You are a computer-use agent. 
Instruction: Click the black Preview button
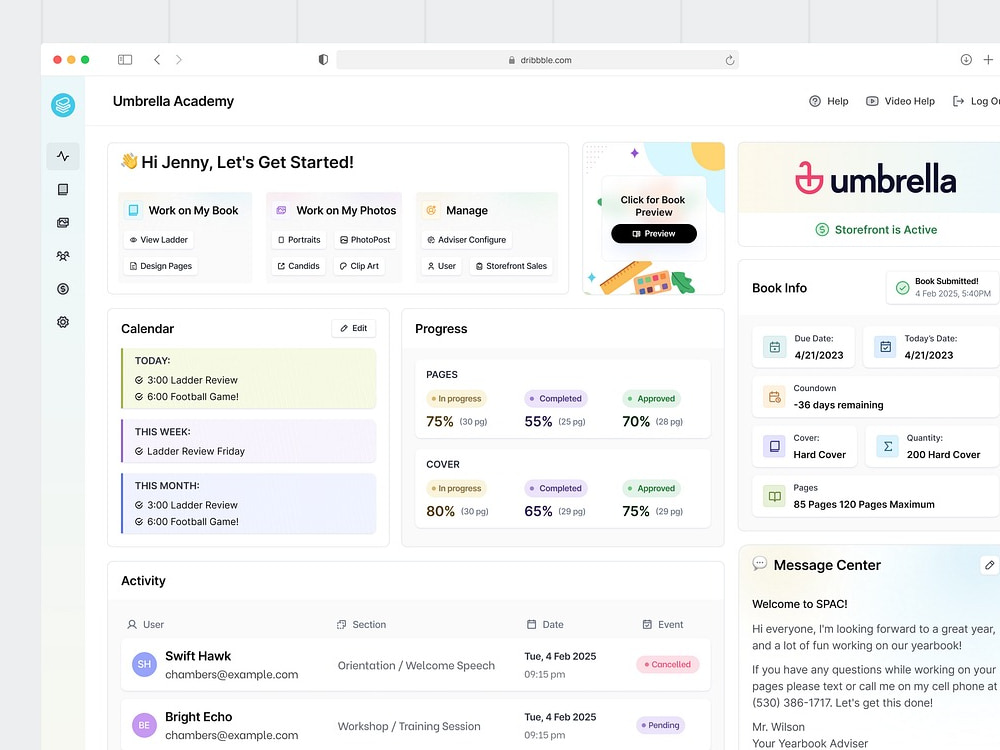654,233
